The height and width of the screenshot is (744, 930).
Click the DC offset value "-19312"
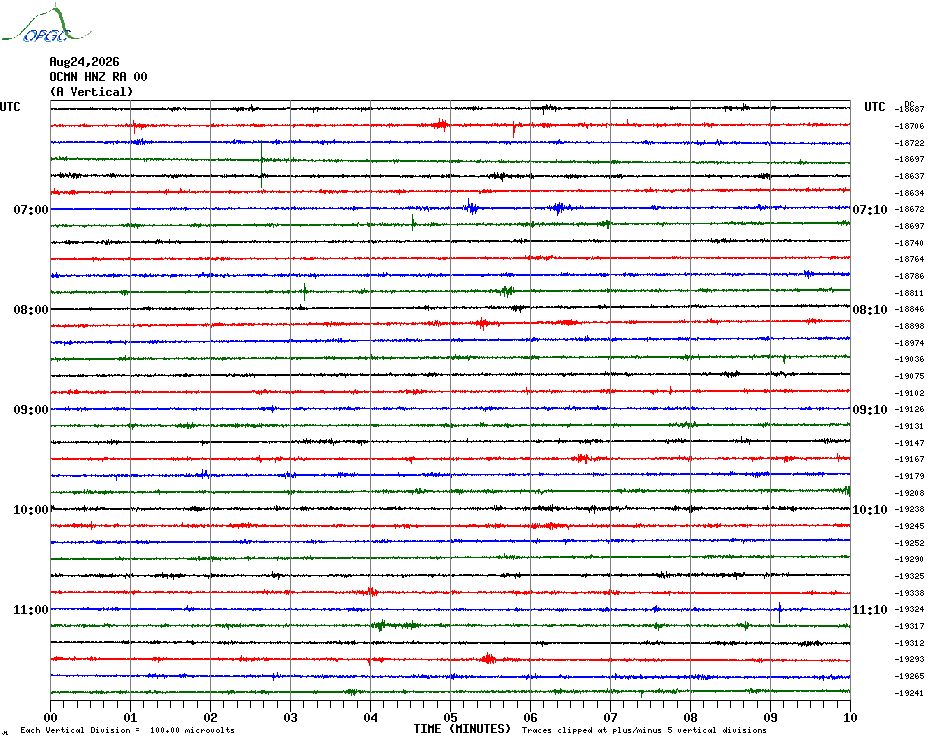tap(909, 643)
